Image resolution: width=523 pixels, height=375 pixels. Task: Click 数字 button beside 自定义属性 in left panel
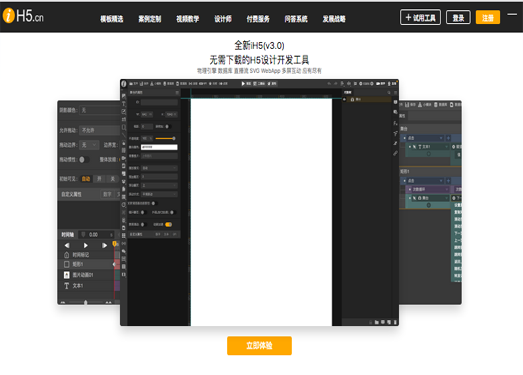click(x=107, y=194)
